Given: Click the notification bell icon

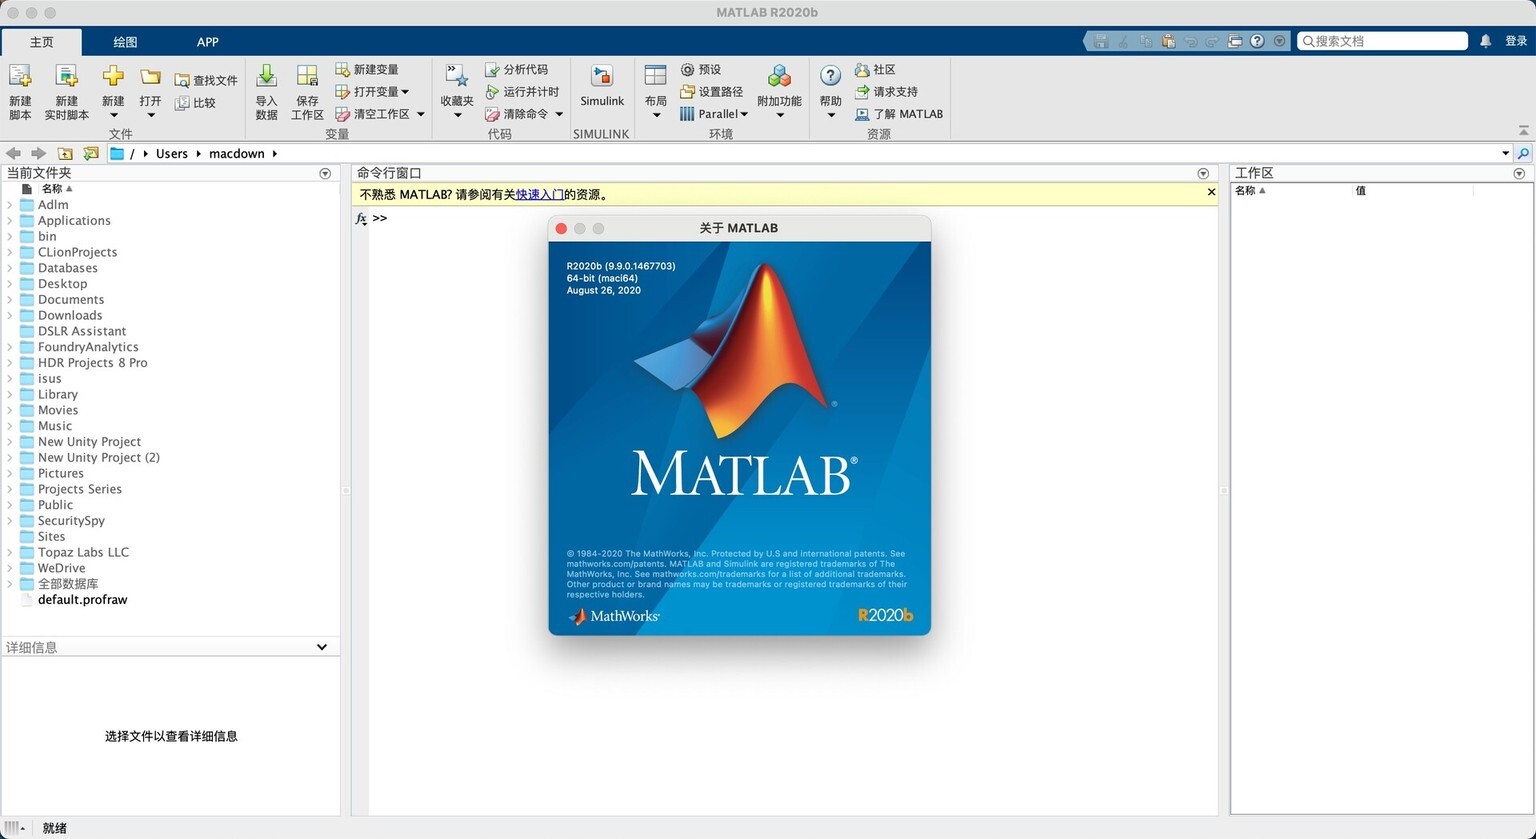Looking at the screenshot, I should coord(1485,41).
